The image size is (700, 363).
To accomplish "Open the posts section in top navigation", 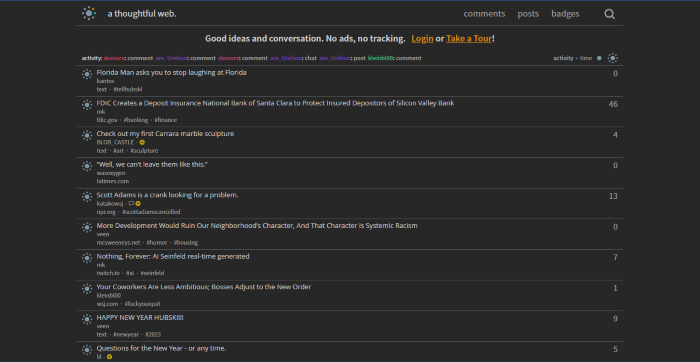I will point(528,14).
